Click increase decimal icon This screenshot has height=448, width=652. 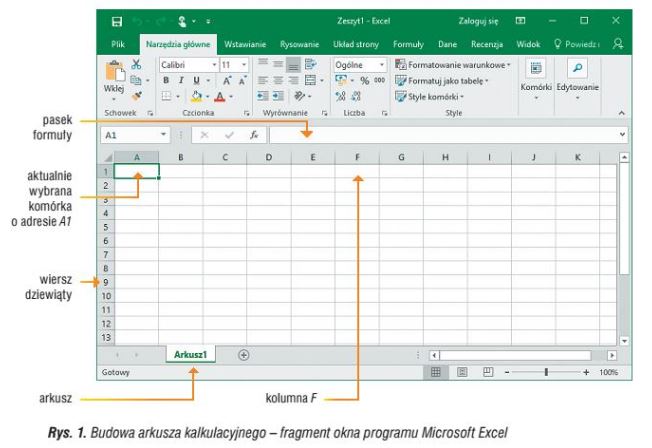pos(341,97)
